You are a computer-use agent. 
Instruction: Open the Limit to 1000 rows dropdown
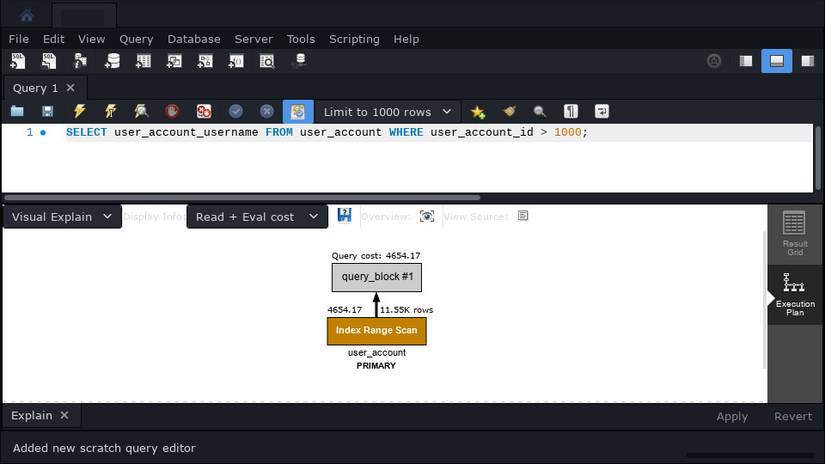(x=387, y=112)
